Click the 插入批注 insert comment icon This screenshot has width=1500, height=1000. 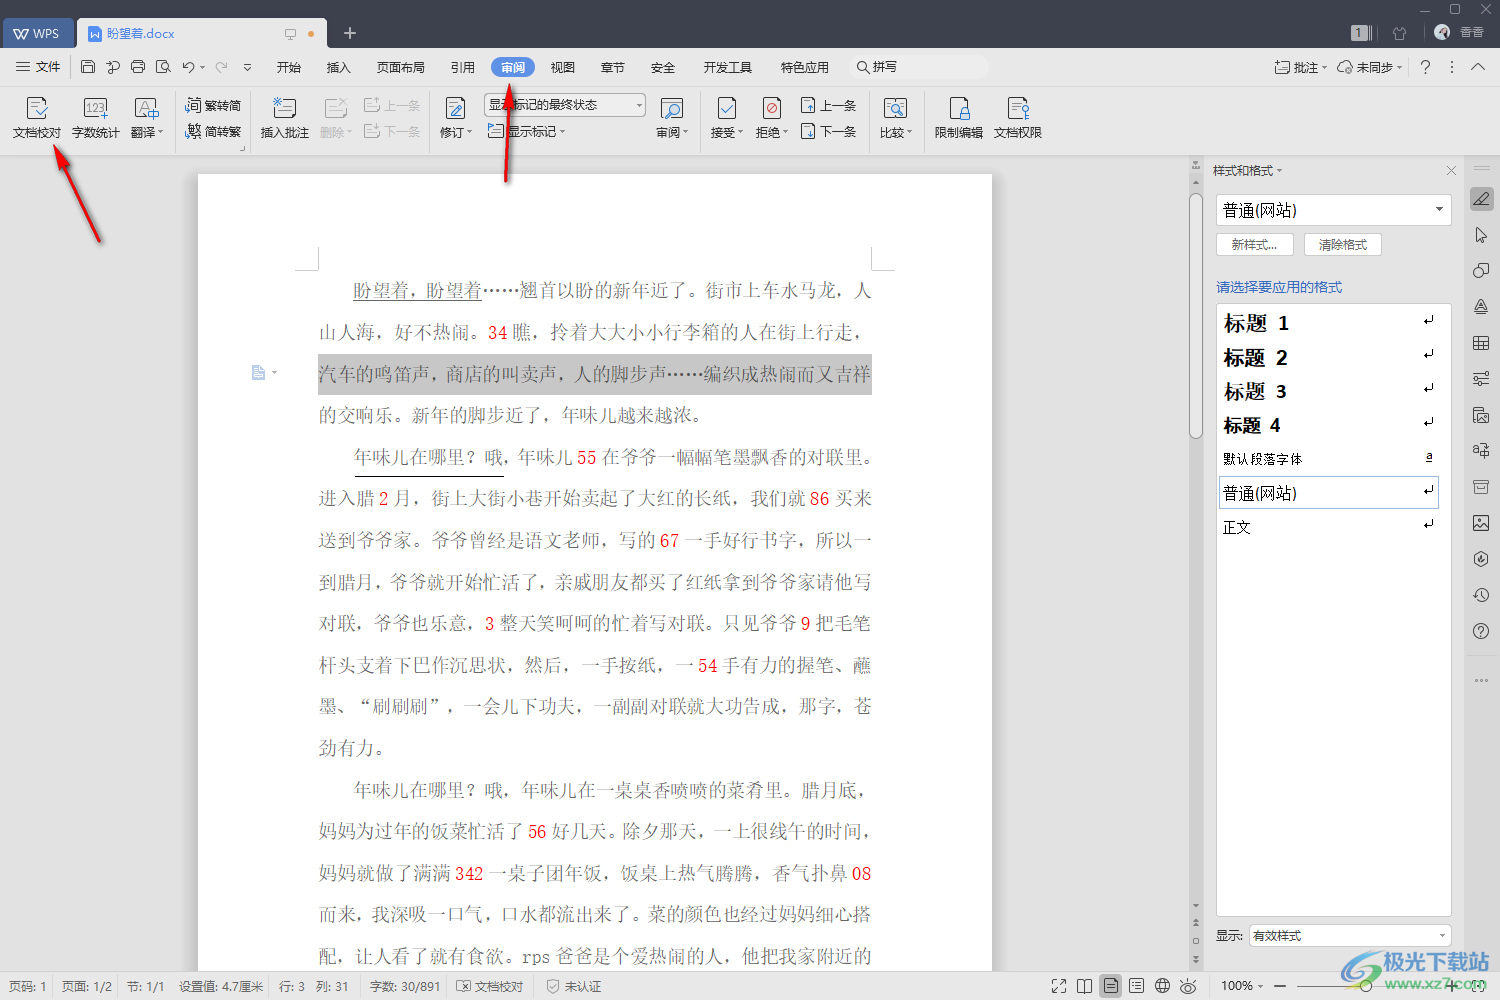pos(284,117)
